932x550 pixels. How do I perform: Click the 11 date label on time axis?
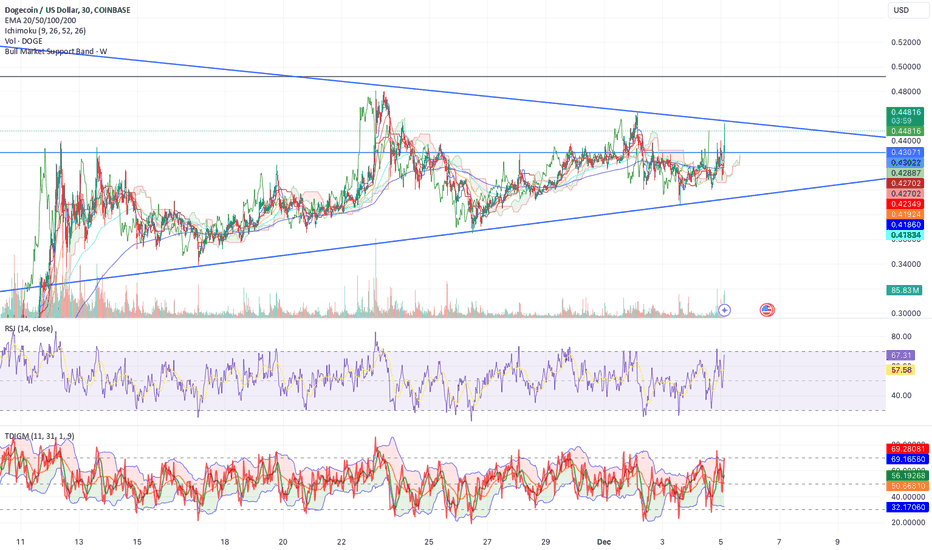coord(21,542)
